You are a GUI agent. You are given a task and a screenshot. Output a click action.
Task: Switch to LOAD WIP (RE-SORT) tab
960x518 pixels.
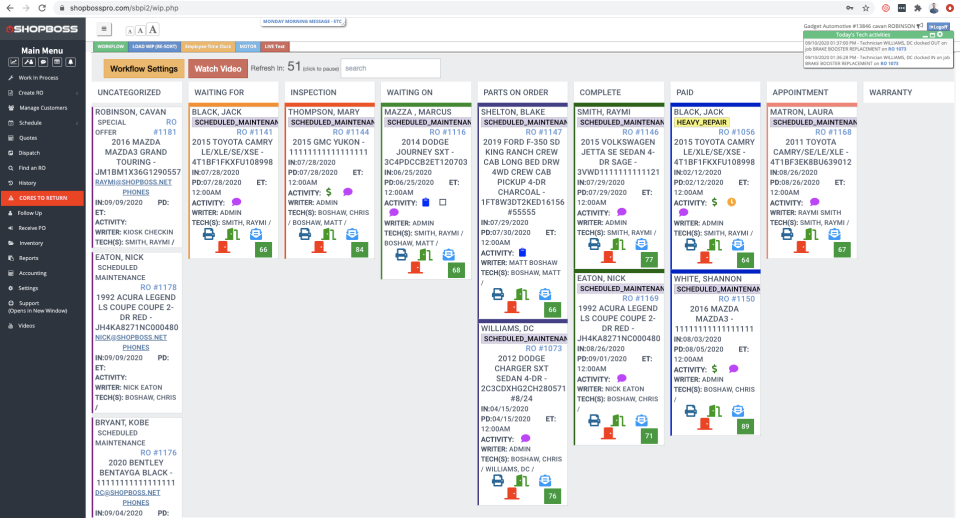coord(154,47)
